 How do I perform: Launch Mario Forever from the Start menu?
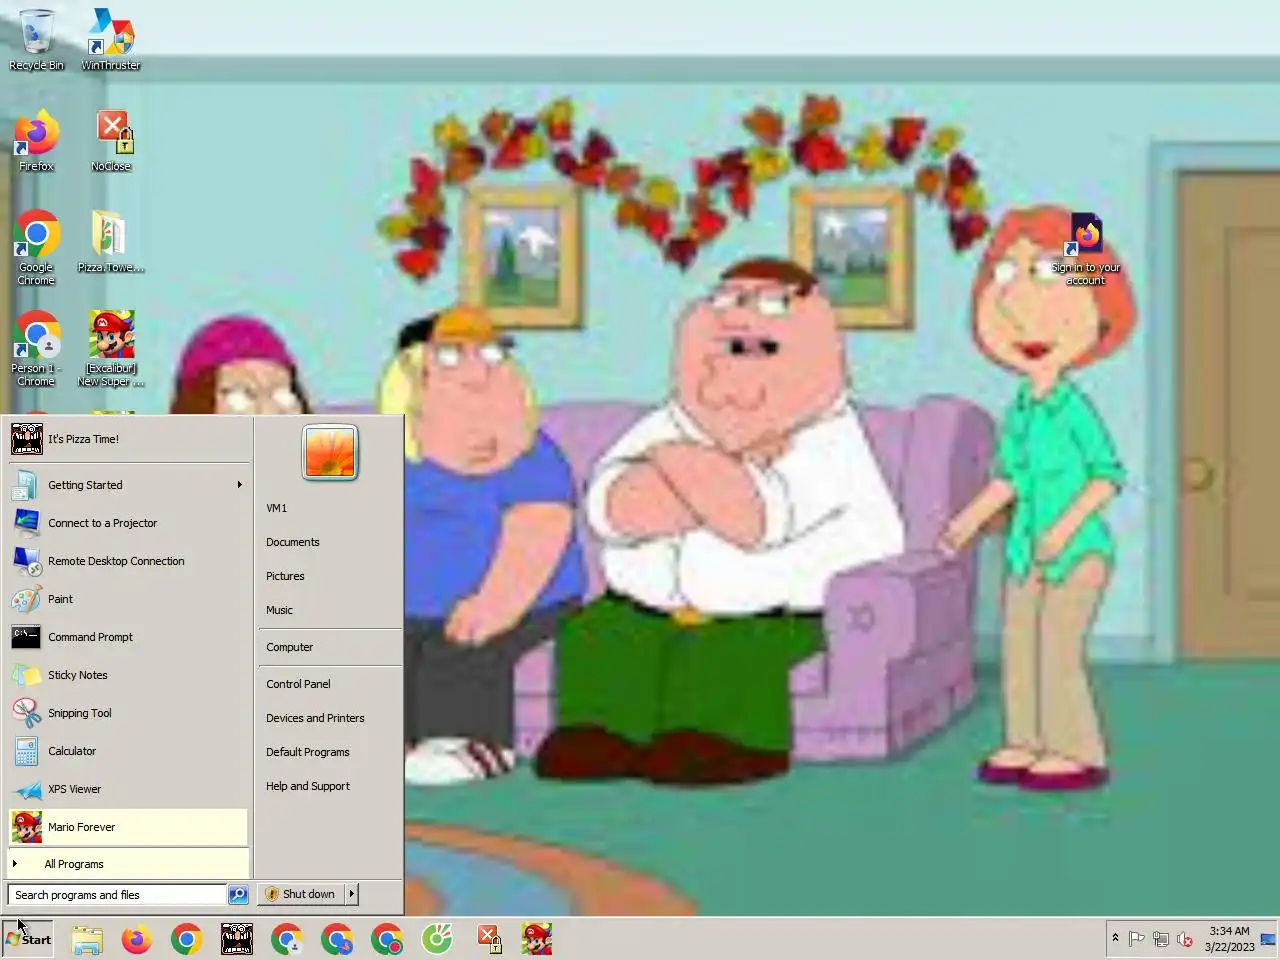pos(129,827)
